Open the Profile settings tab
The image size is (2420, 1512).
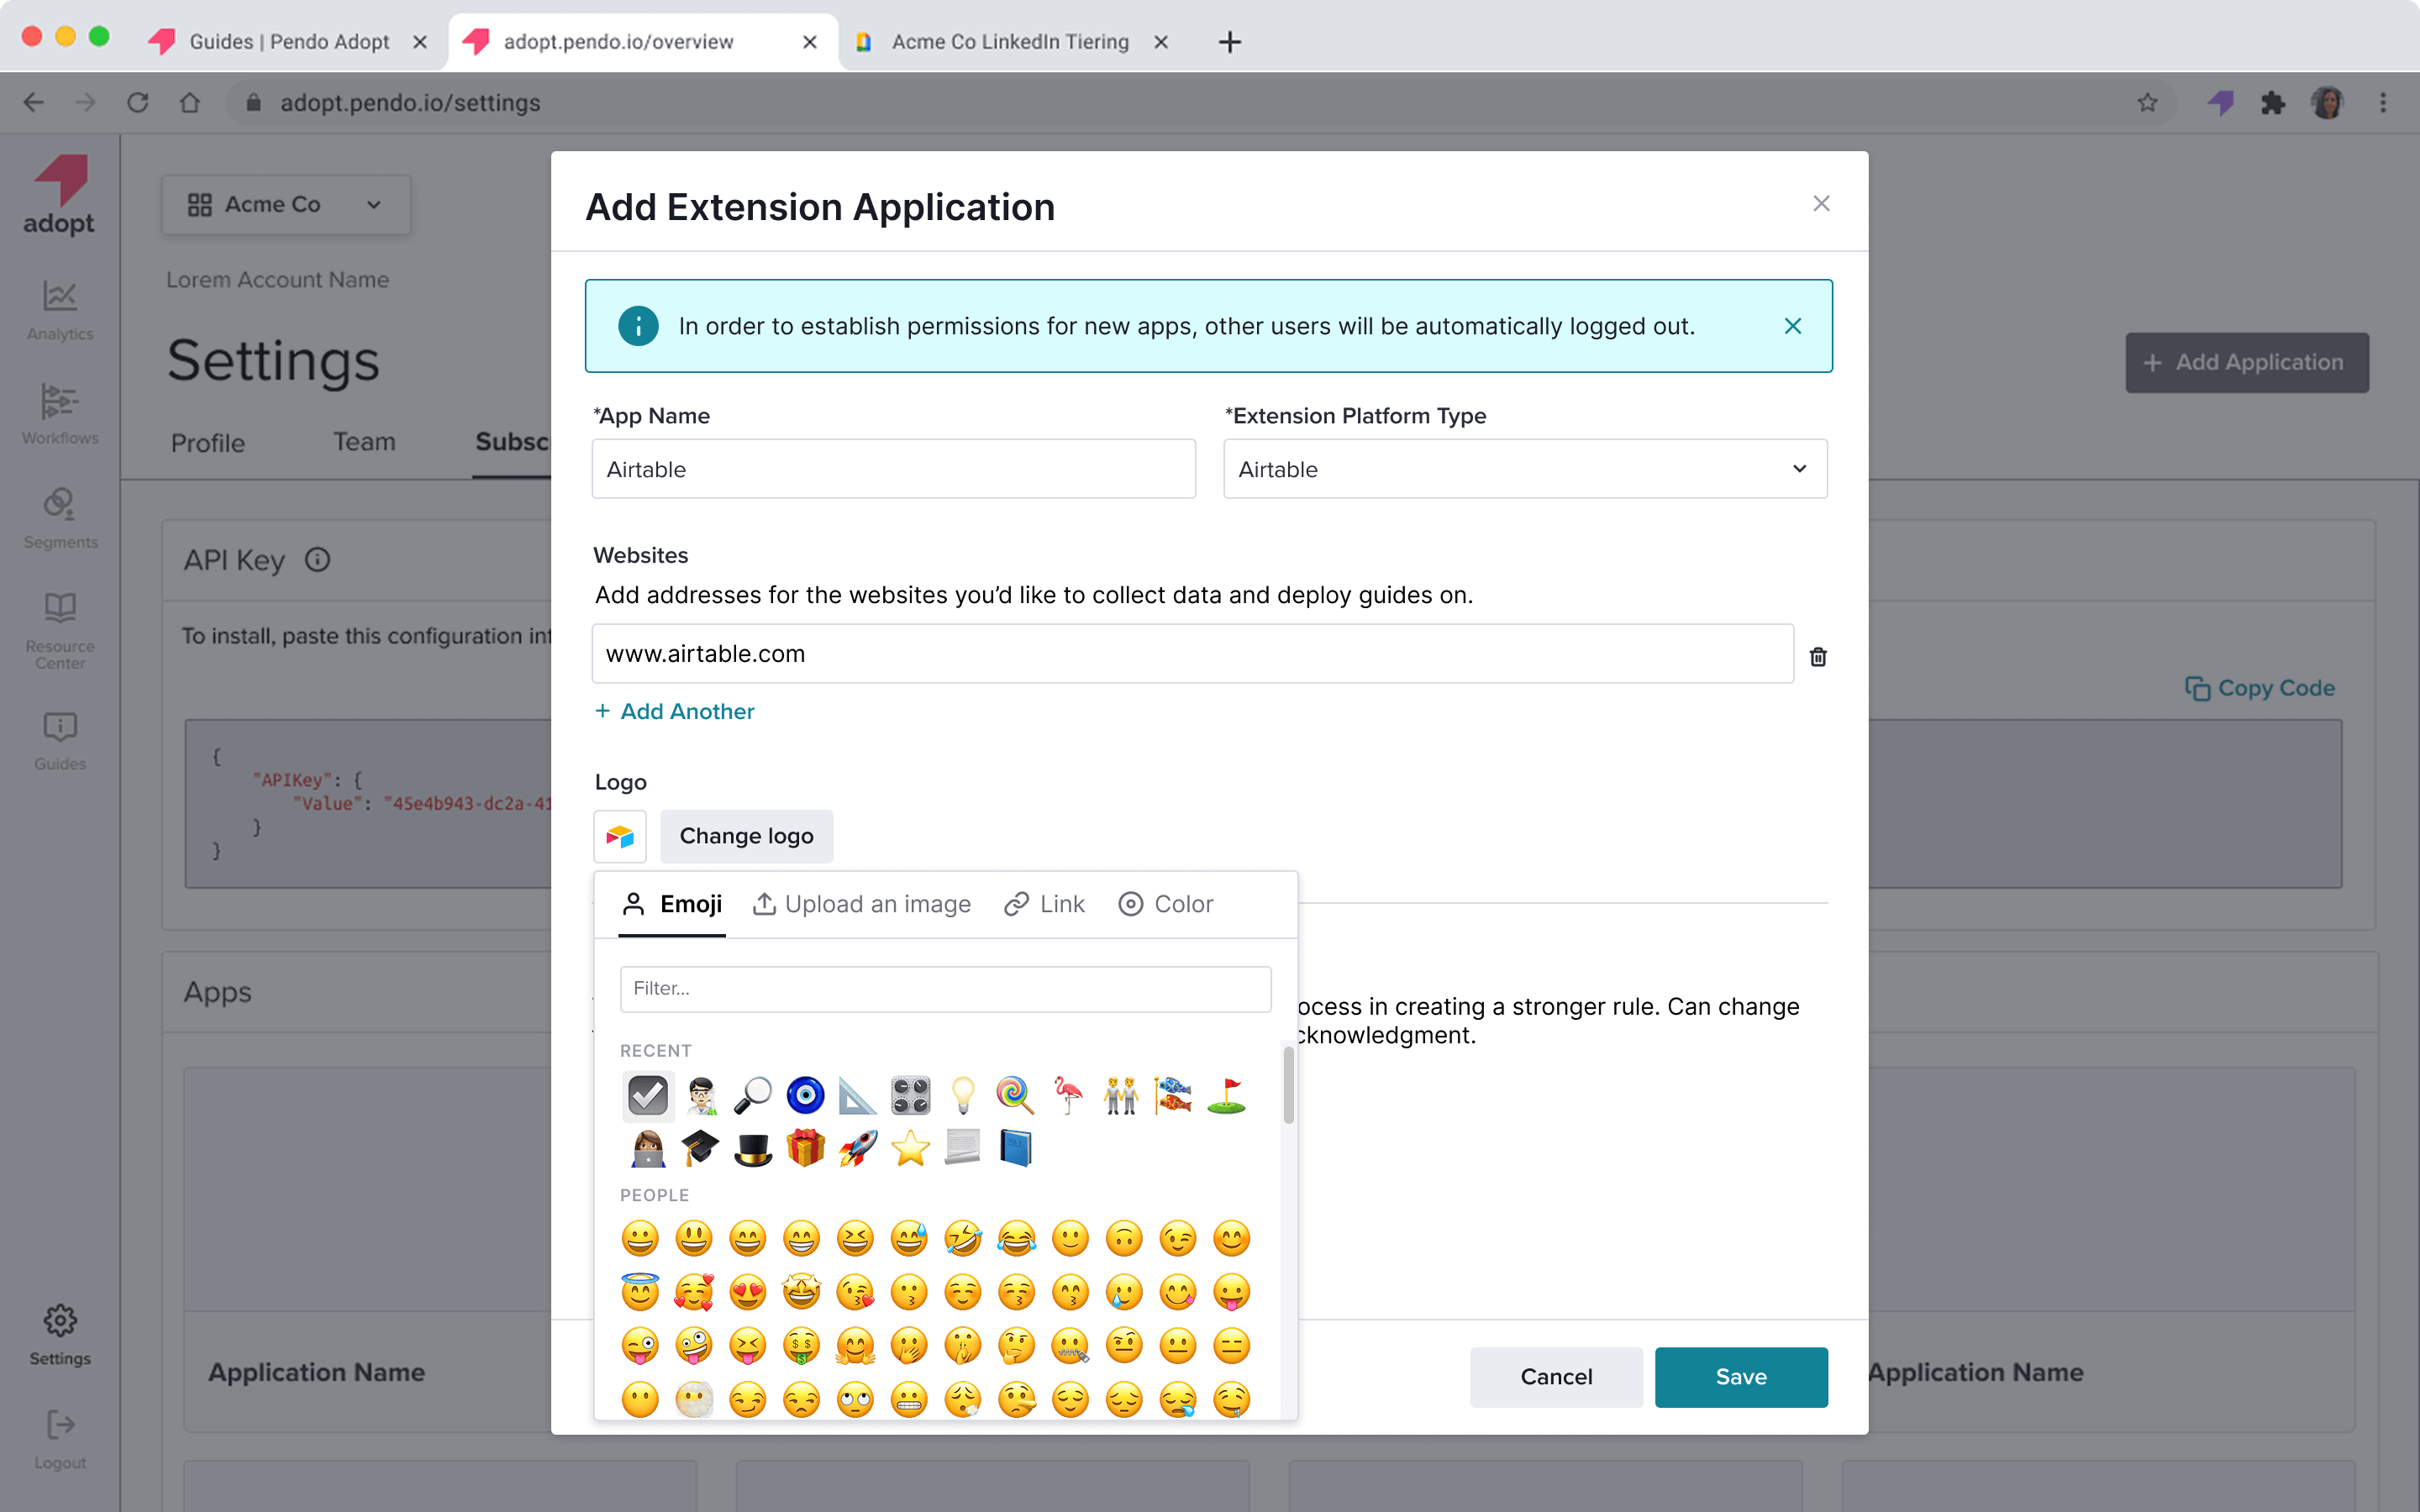(208, 442)
